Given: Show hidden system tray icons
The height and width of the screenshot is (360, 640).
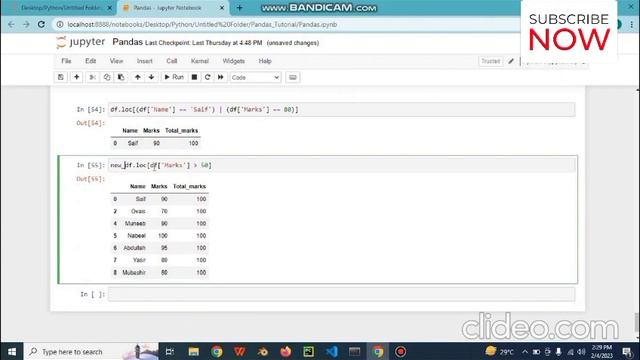Looking at the screenshot, I should tap(525, 352).
